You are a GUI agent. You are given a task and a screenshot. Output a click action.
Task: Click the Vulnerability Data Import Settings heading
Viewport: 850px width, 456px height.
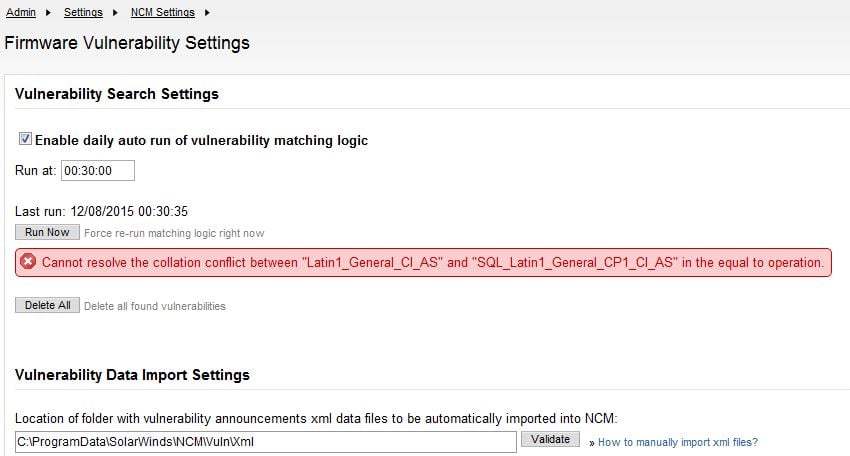pos(132,375)
